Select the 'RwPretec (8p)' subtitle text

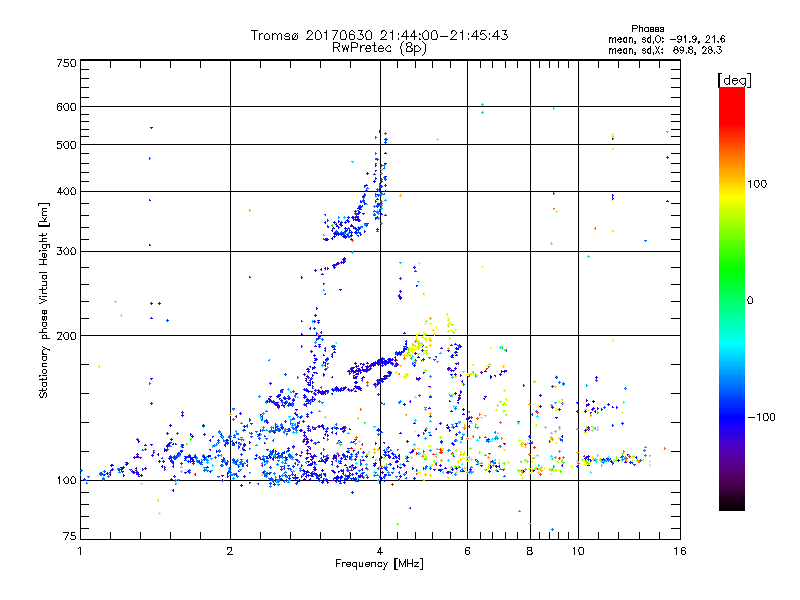coord(379,48)
